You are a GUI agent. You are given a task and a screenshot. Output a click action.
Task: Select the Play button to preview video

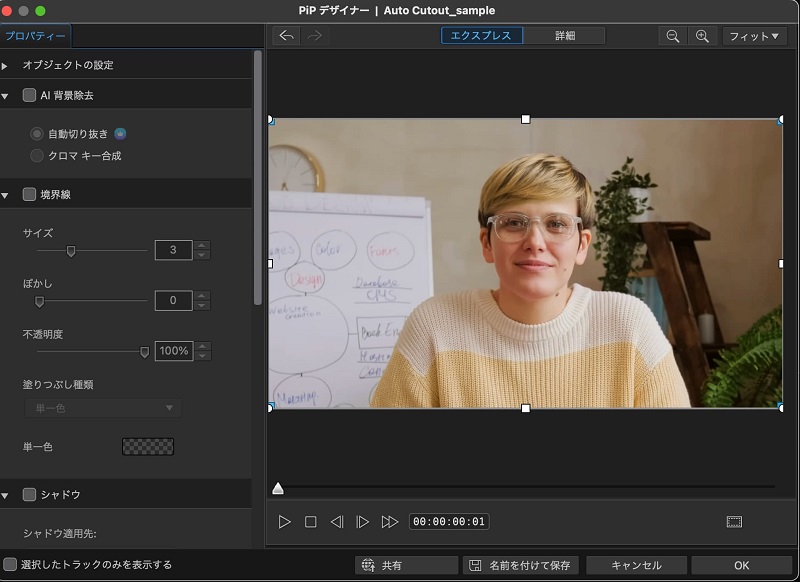pos(286,521)
